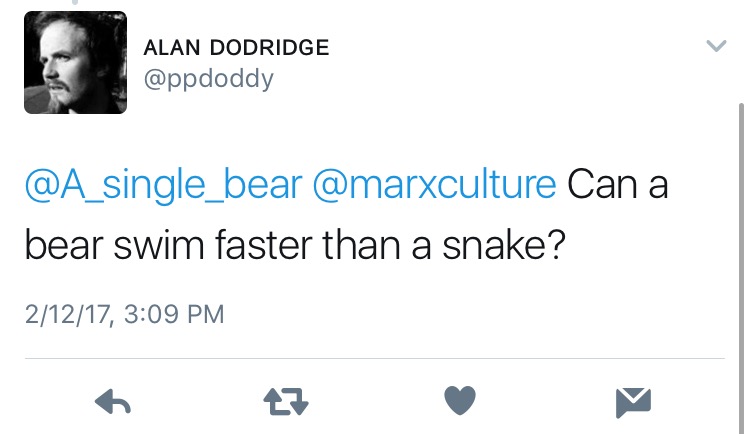
Task: Click the word "bear" in the tweet's second line
Action: [60, 244]
